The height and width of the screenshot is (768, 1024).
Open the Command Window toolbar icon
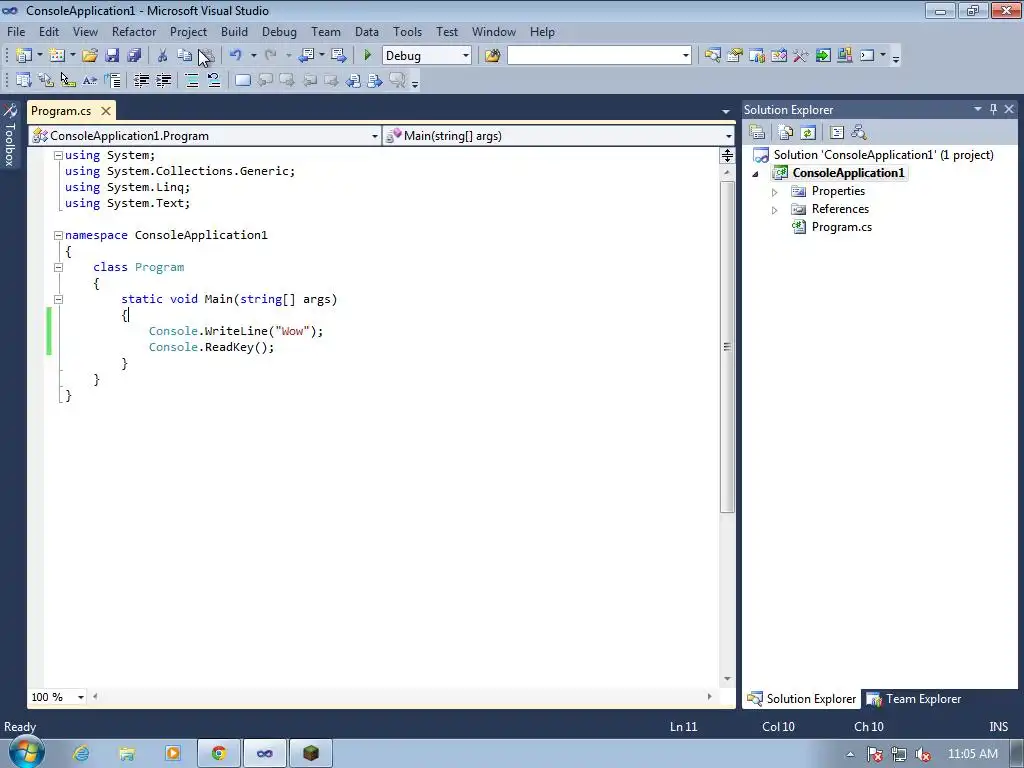[867, 56]
